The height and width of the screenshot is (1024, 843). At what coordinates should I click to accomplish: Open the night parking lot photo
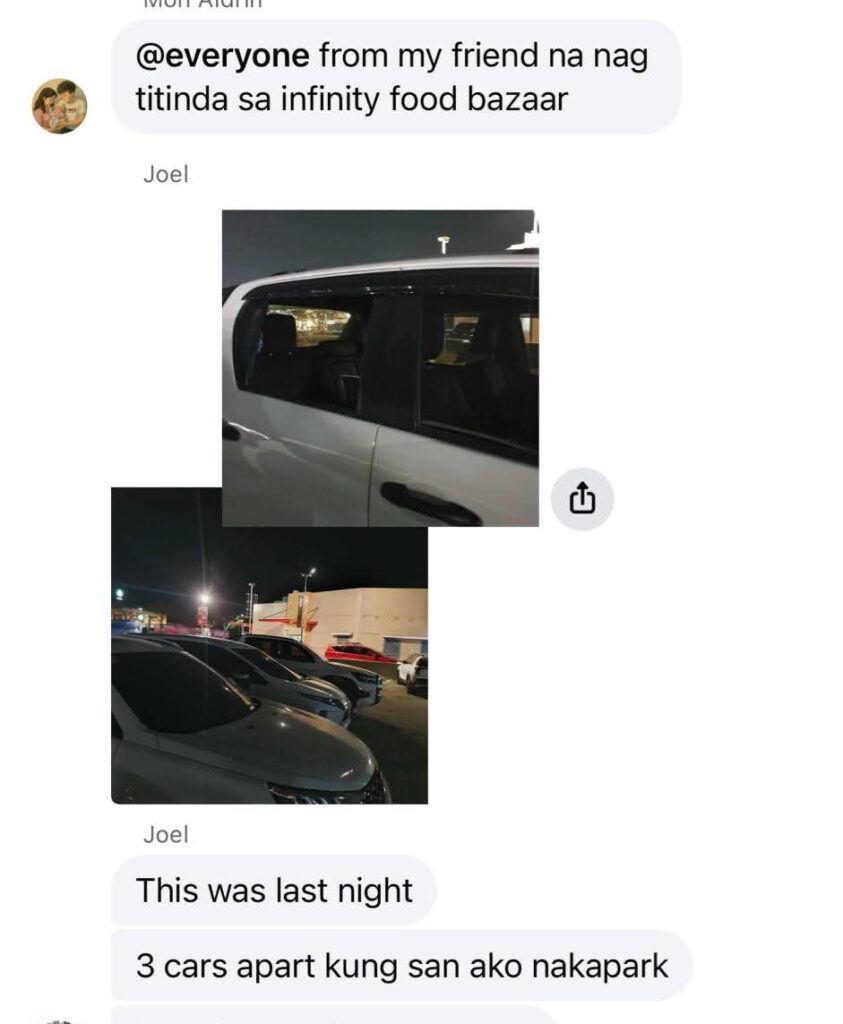pos(269,664)
